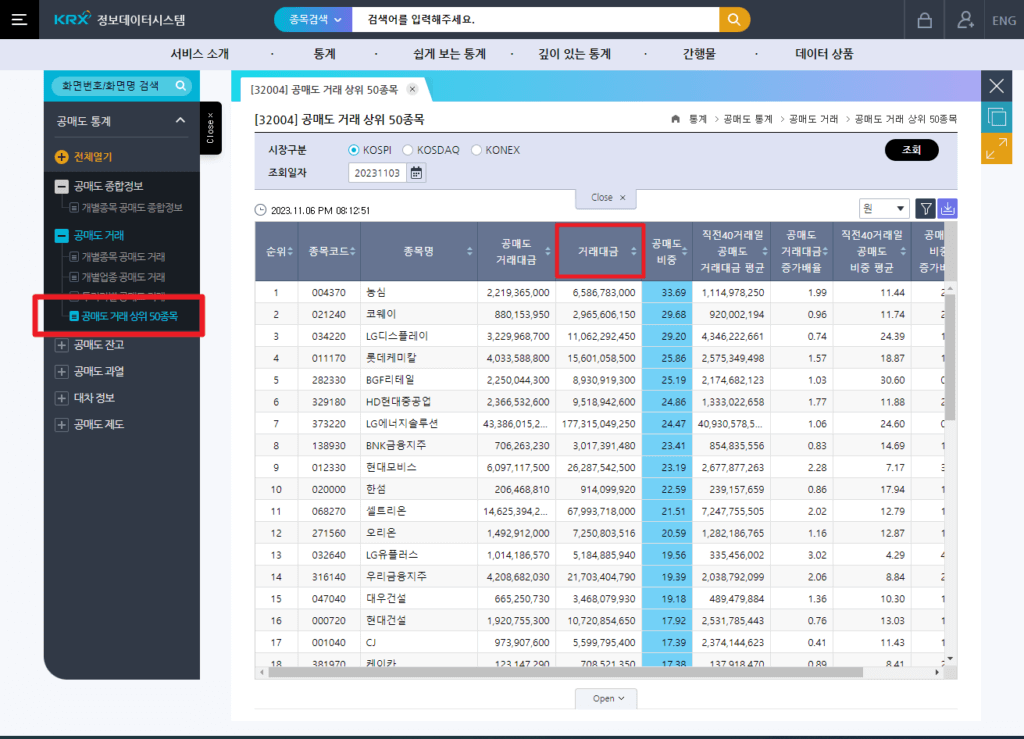Click 공매도 거래 breadcrumb link
Screen dimensions: 1024x739
(x=813, y=119)
